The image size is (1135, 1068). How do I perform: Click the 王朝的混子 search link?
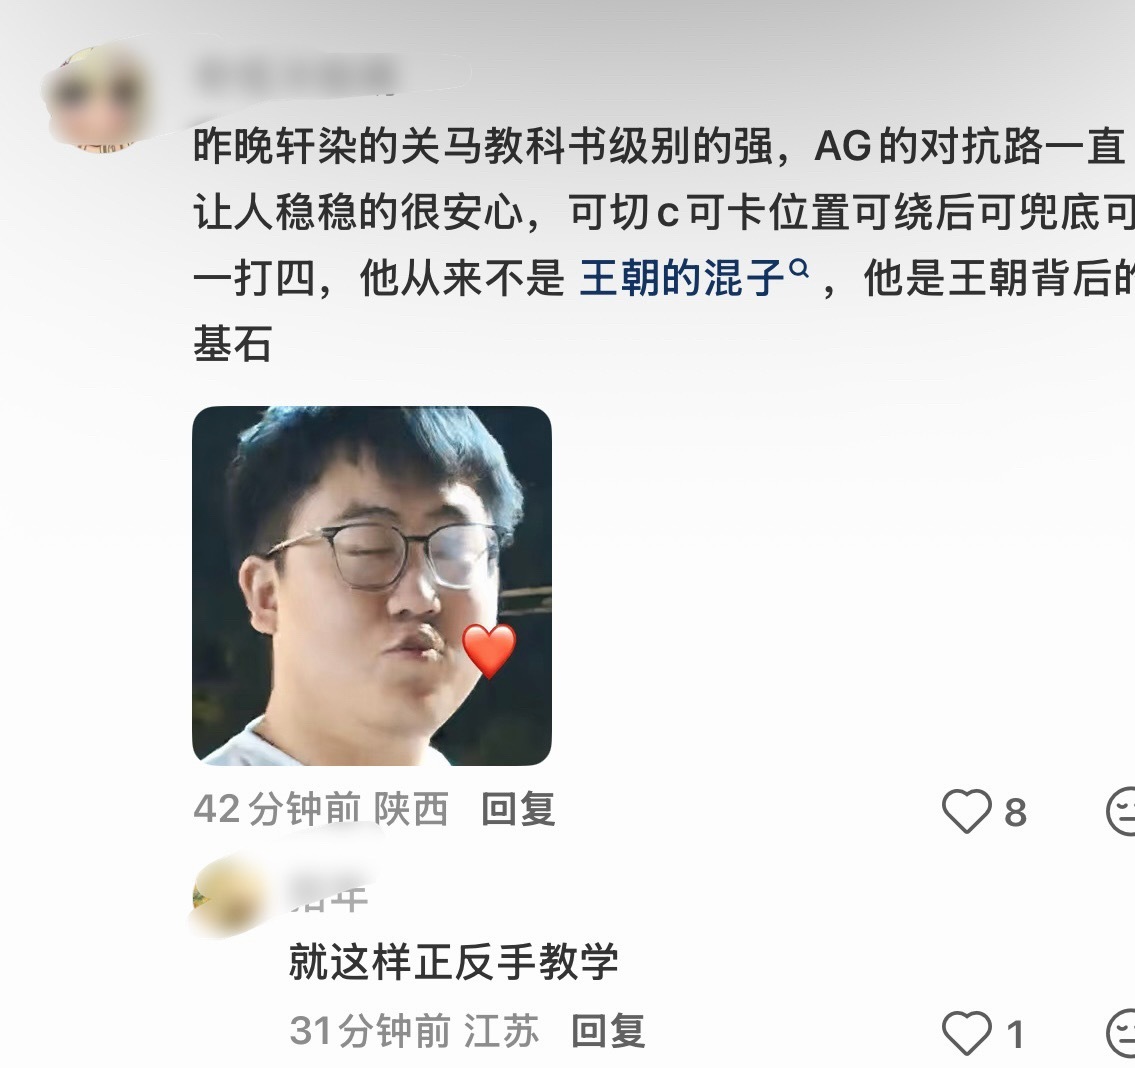tap(683, 278)
